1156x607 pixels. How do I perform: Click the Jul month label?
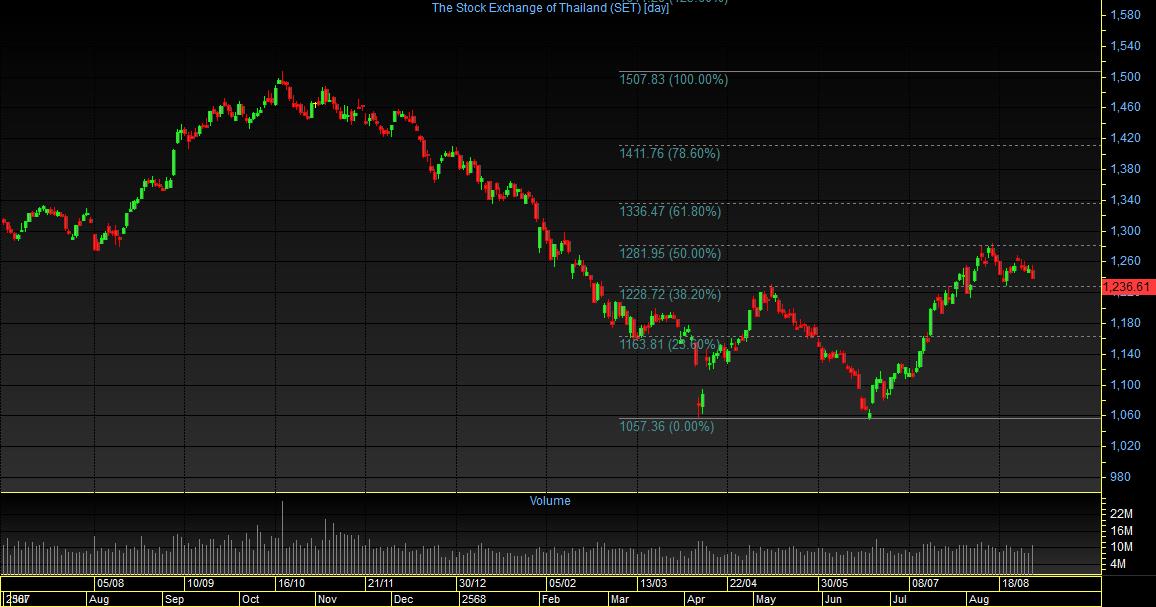click(899, 600)
